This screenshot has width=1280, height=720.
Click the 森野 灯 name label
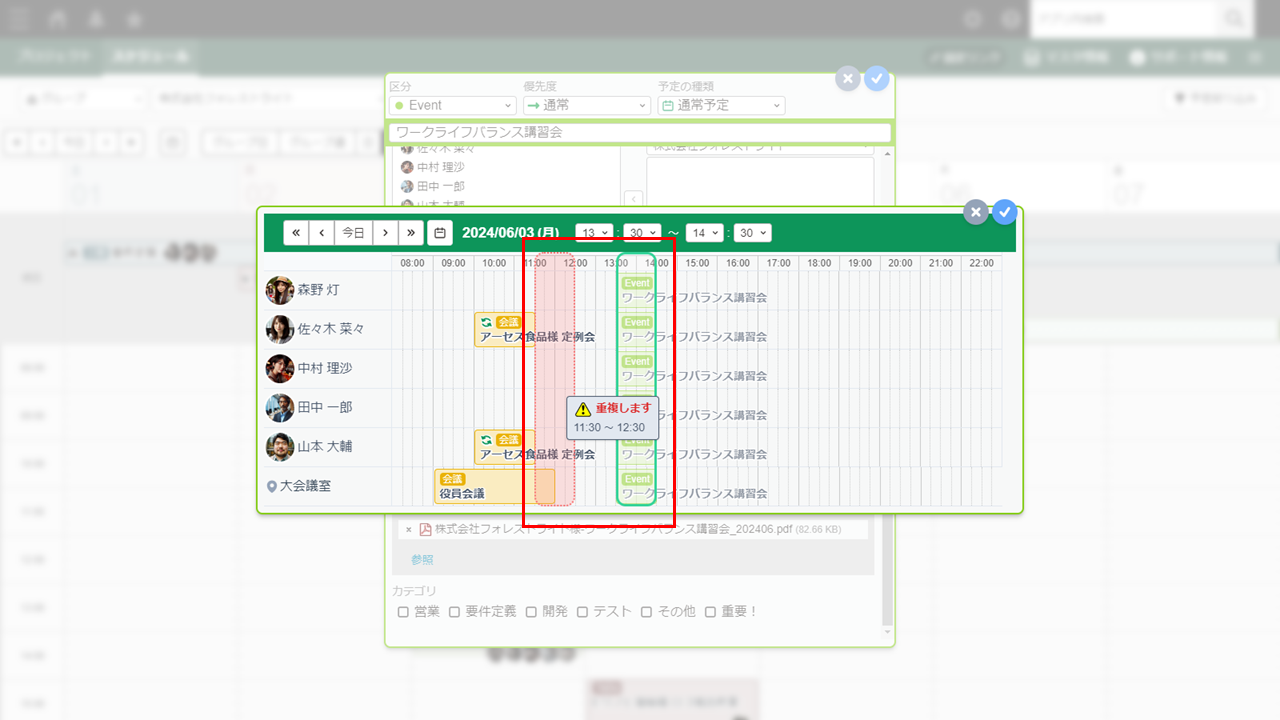pos(318,290)
